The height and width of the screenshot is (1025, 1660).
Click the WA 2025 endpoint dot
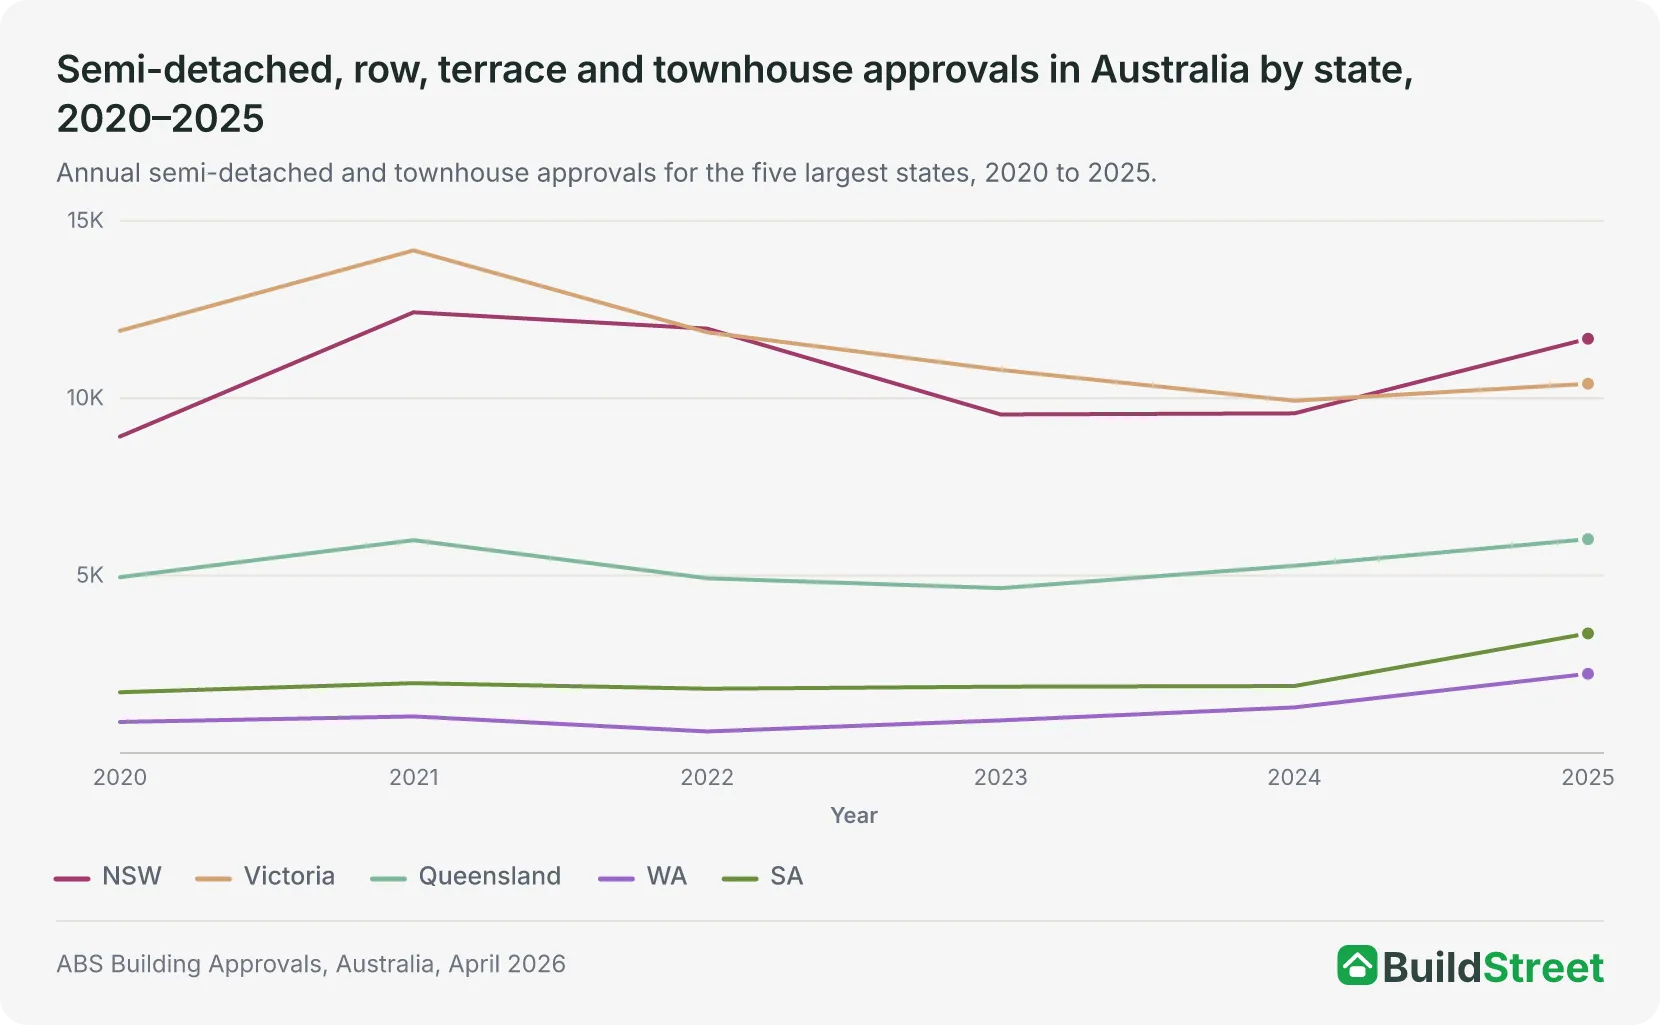pos(1587,674)
